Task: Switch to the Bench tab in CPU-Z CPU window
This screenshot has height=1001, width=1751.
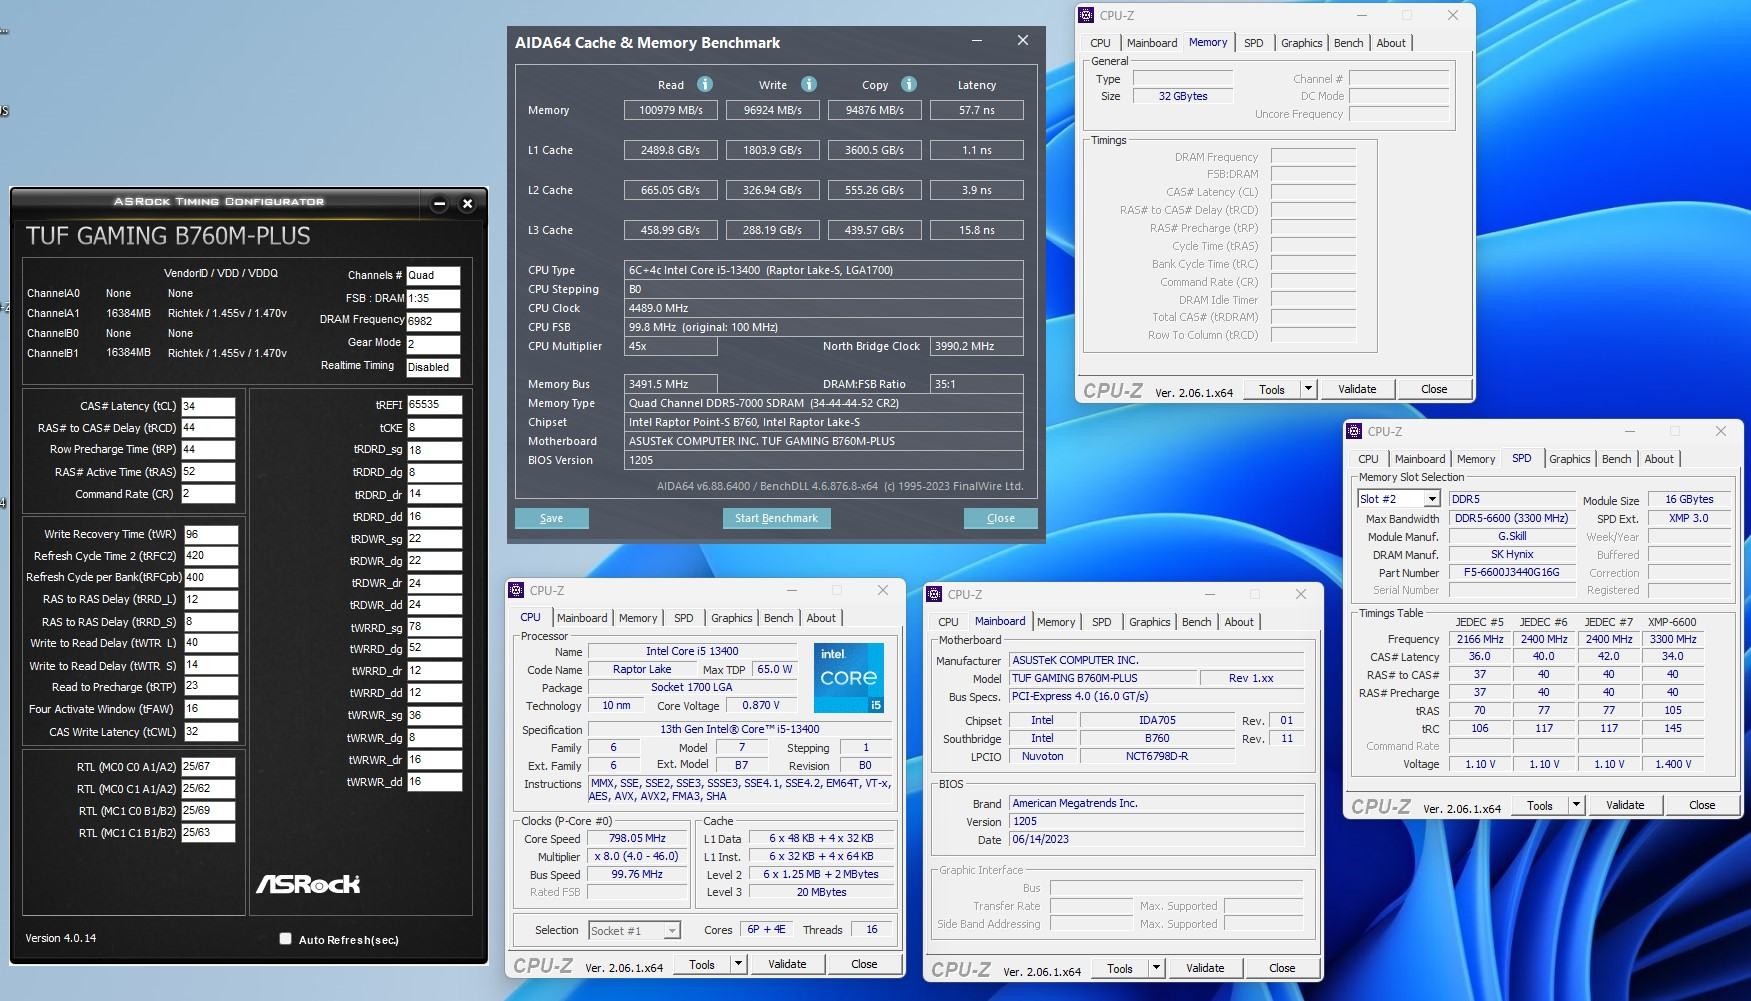Action: click(778, 618)
